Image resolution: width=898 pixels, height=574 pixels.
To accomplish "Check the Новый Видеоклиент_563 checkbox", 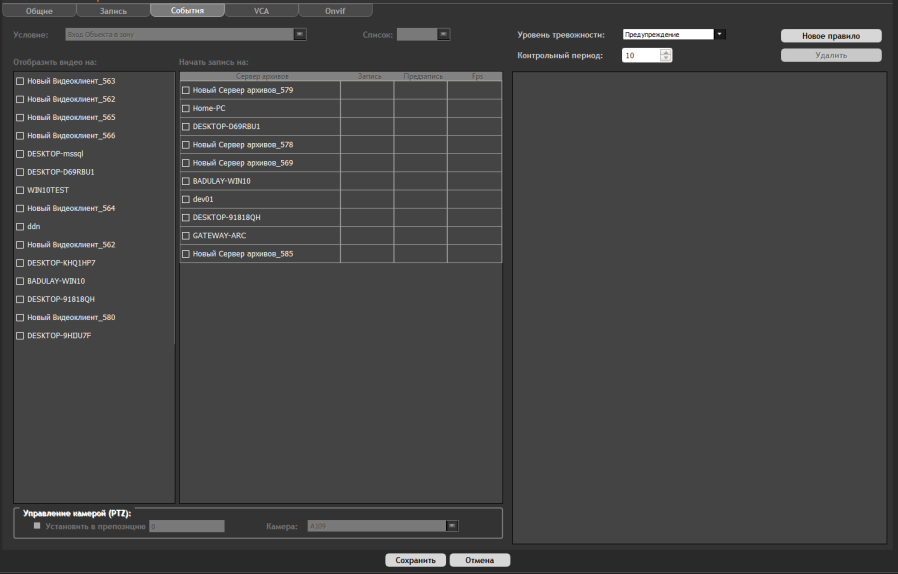I will click(20, 81).
